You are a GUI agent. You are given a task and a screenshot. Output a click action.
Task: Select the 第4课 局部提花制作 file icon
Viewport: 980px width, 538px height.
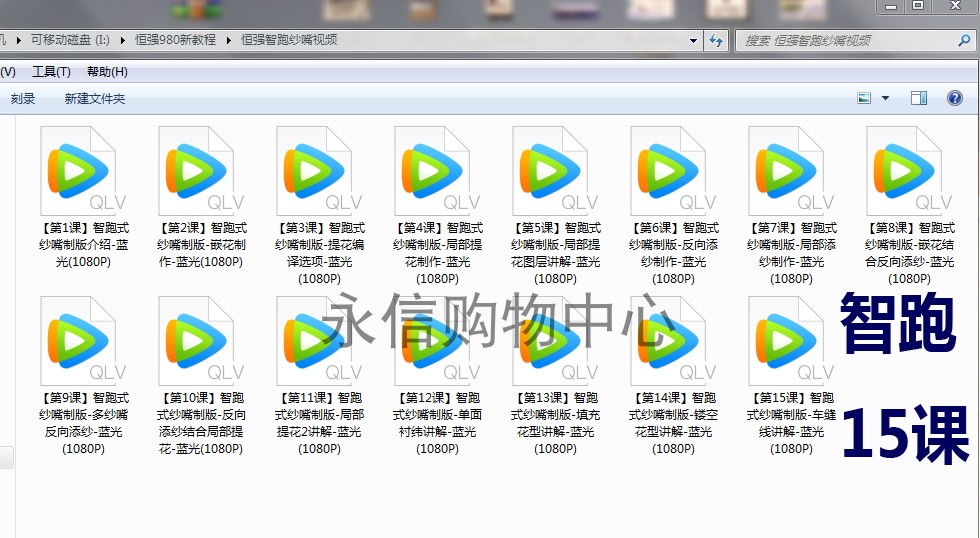(438, 171)
